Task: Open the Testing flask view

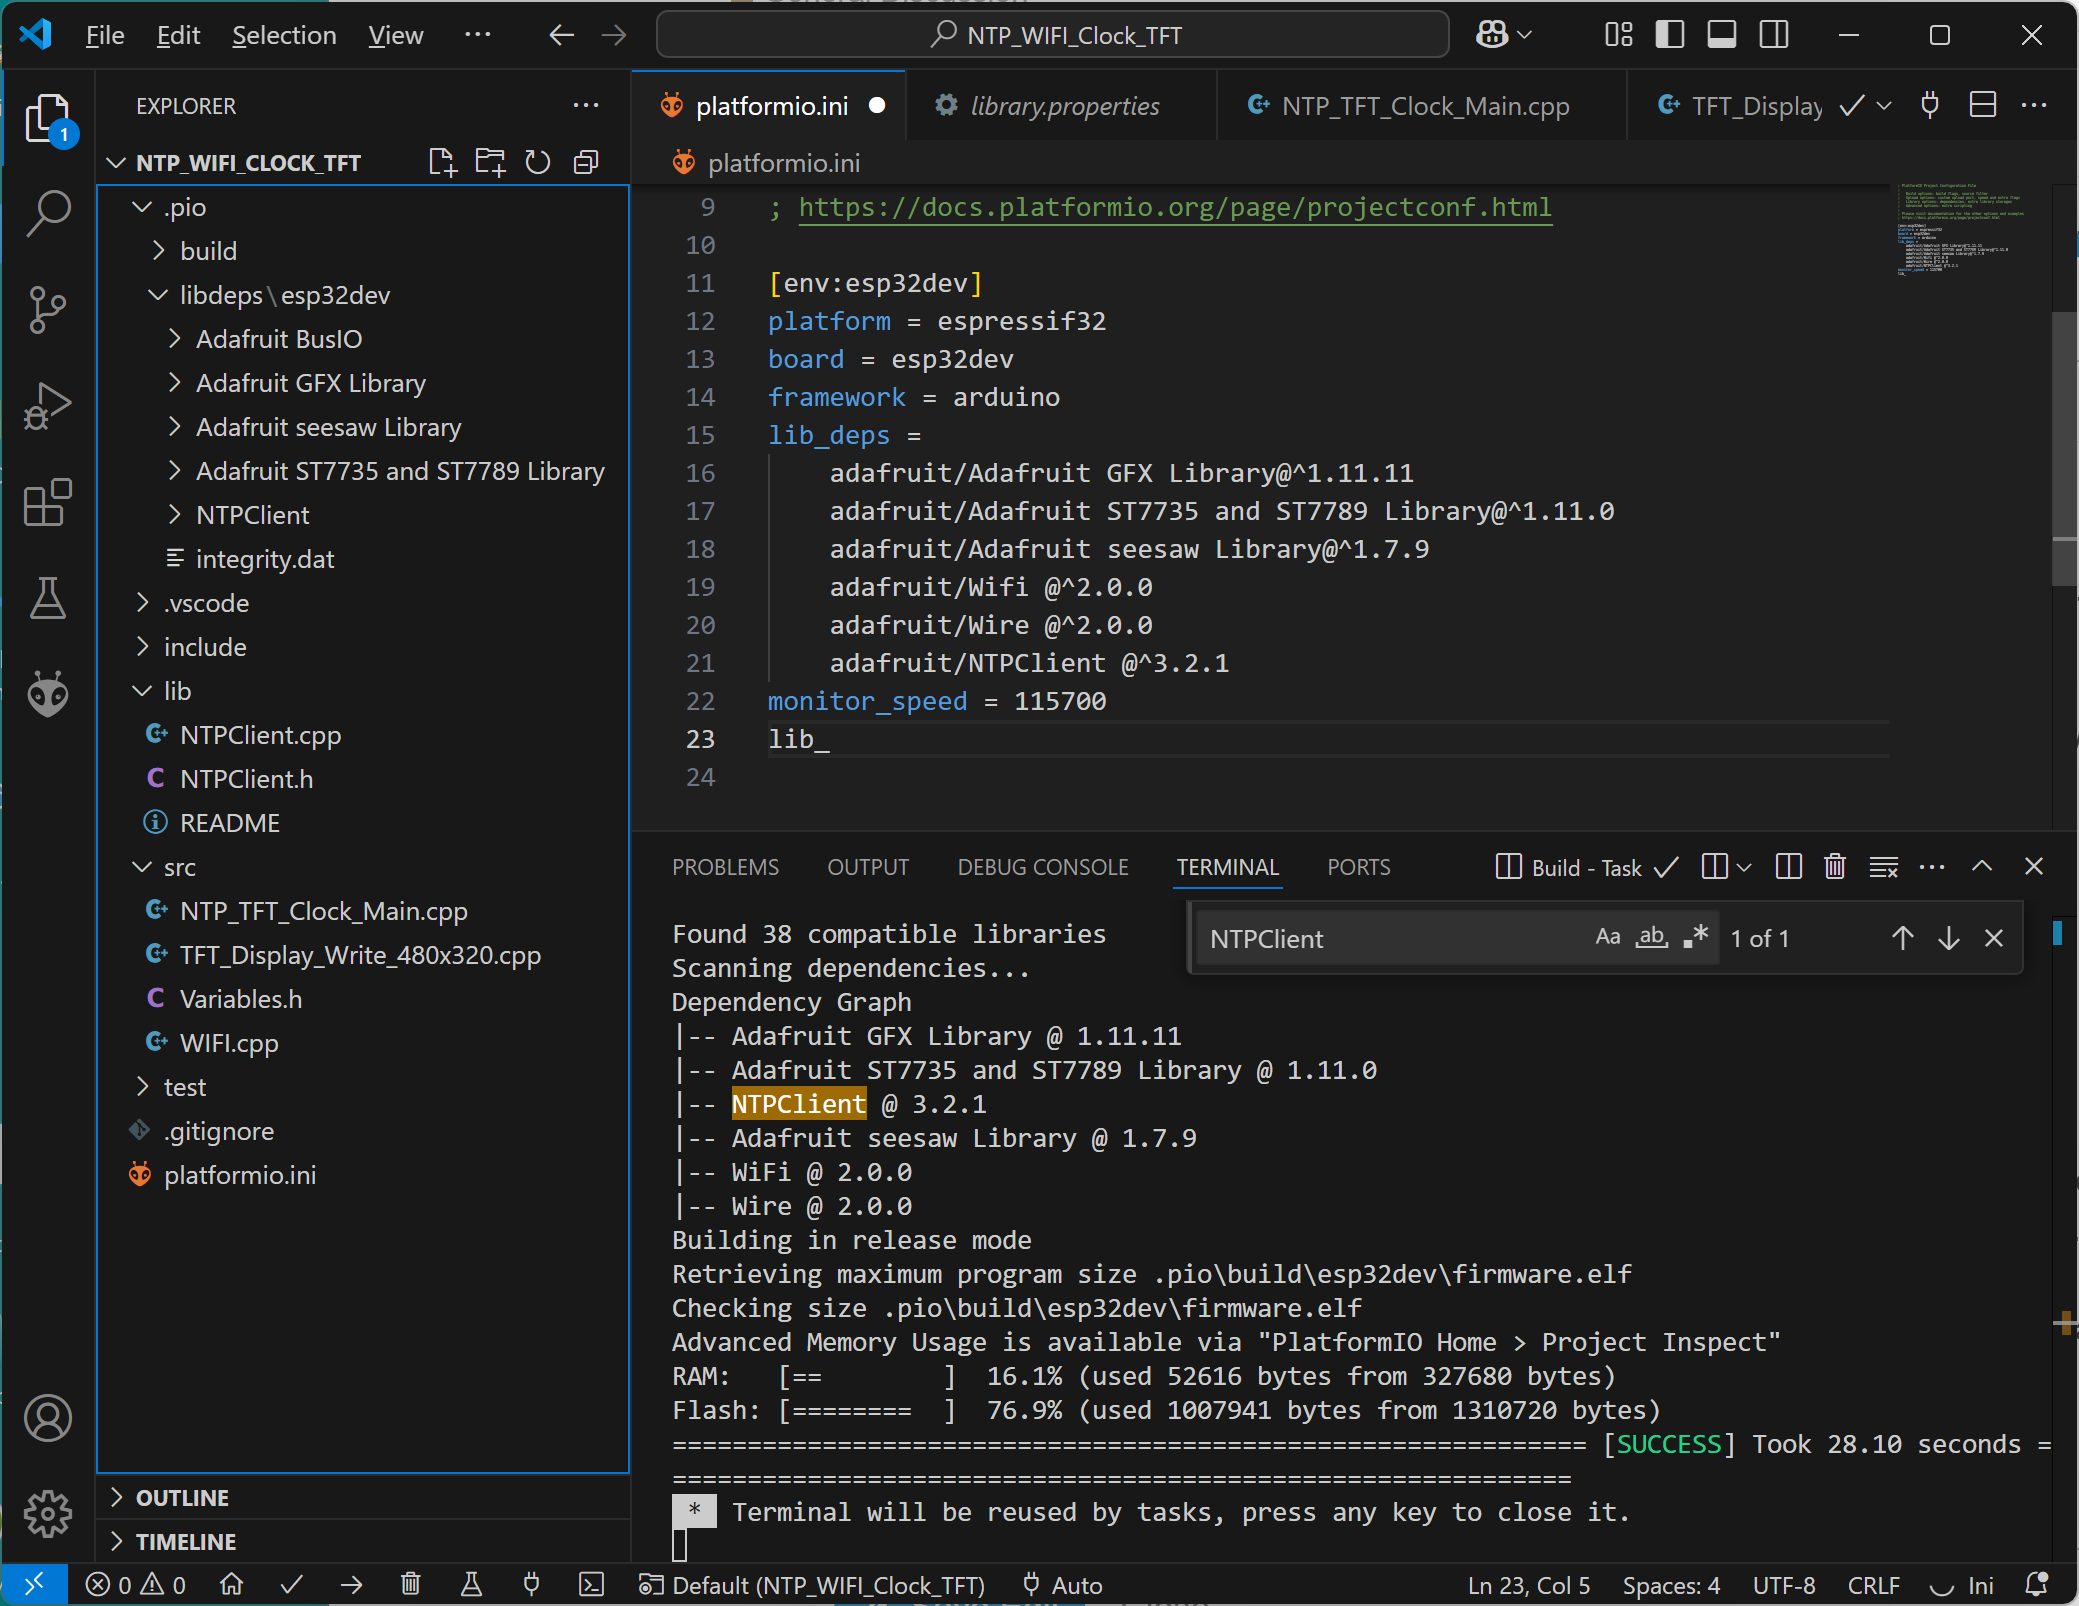Action: 48,598
